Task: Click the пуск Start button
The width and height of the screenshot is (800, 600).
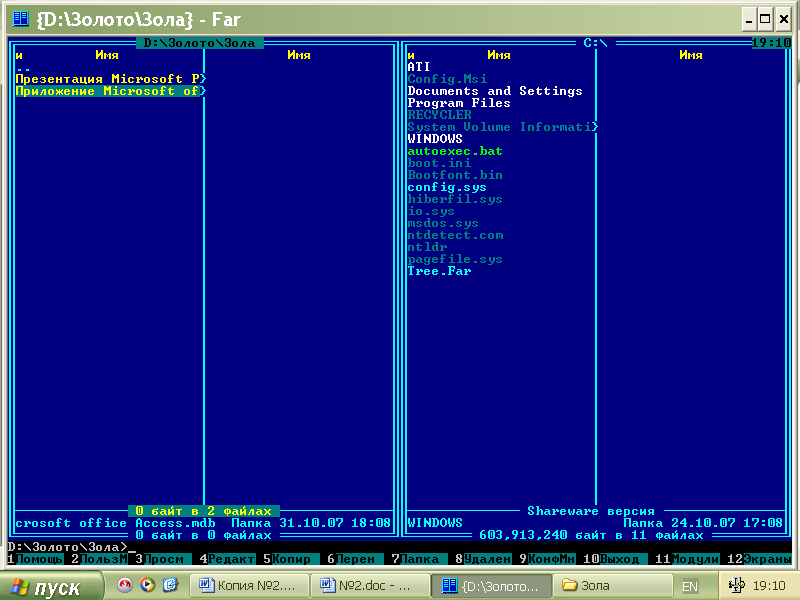Action: pos(51,587)
